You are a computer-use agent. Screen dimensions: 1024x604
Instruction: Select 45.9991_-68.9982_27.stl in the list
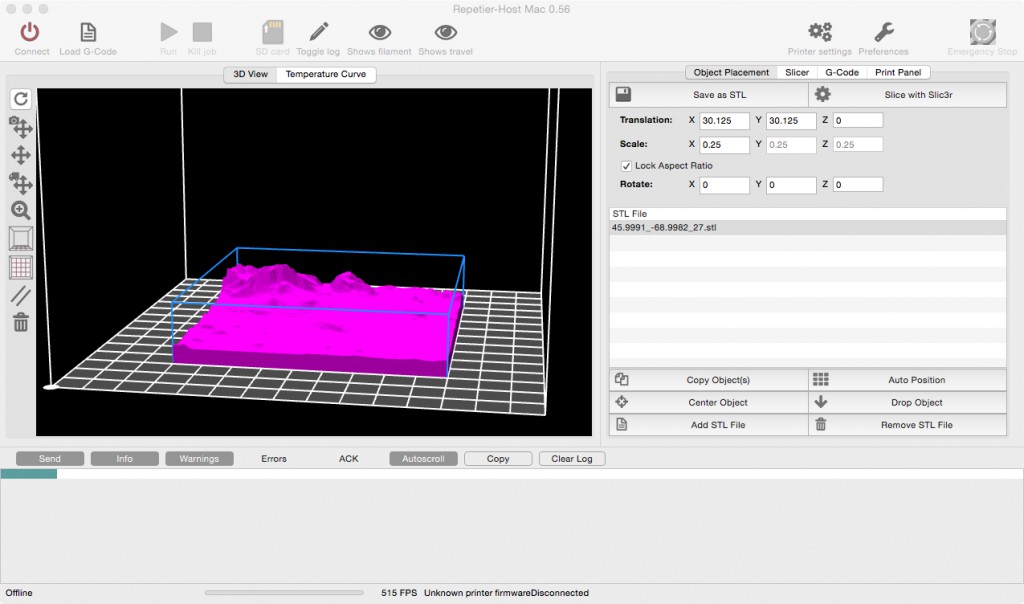tap(807, 228)
